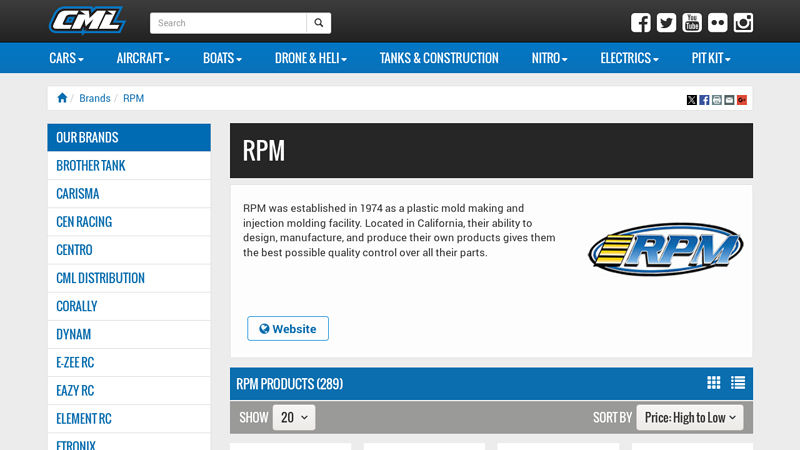The width and height of the screenshot is (800, 450).
Task: Open CML Distribution brand in sidebar
Action: [x=129, y=278]
